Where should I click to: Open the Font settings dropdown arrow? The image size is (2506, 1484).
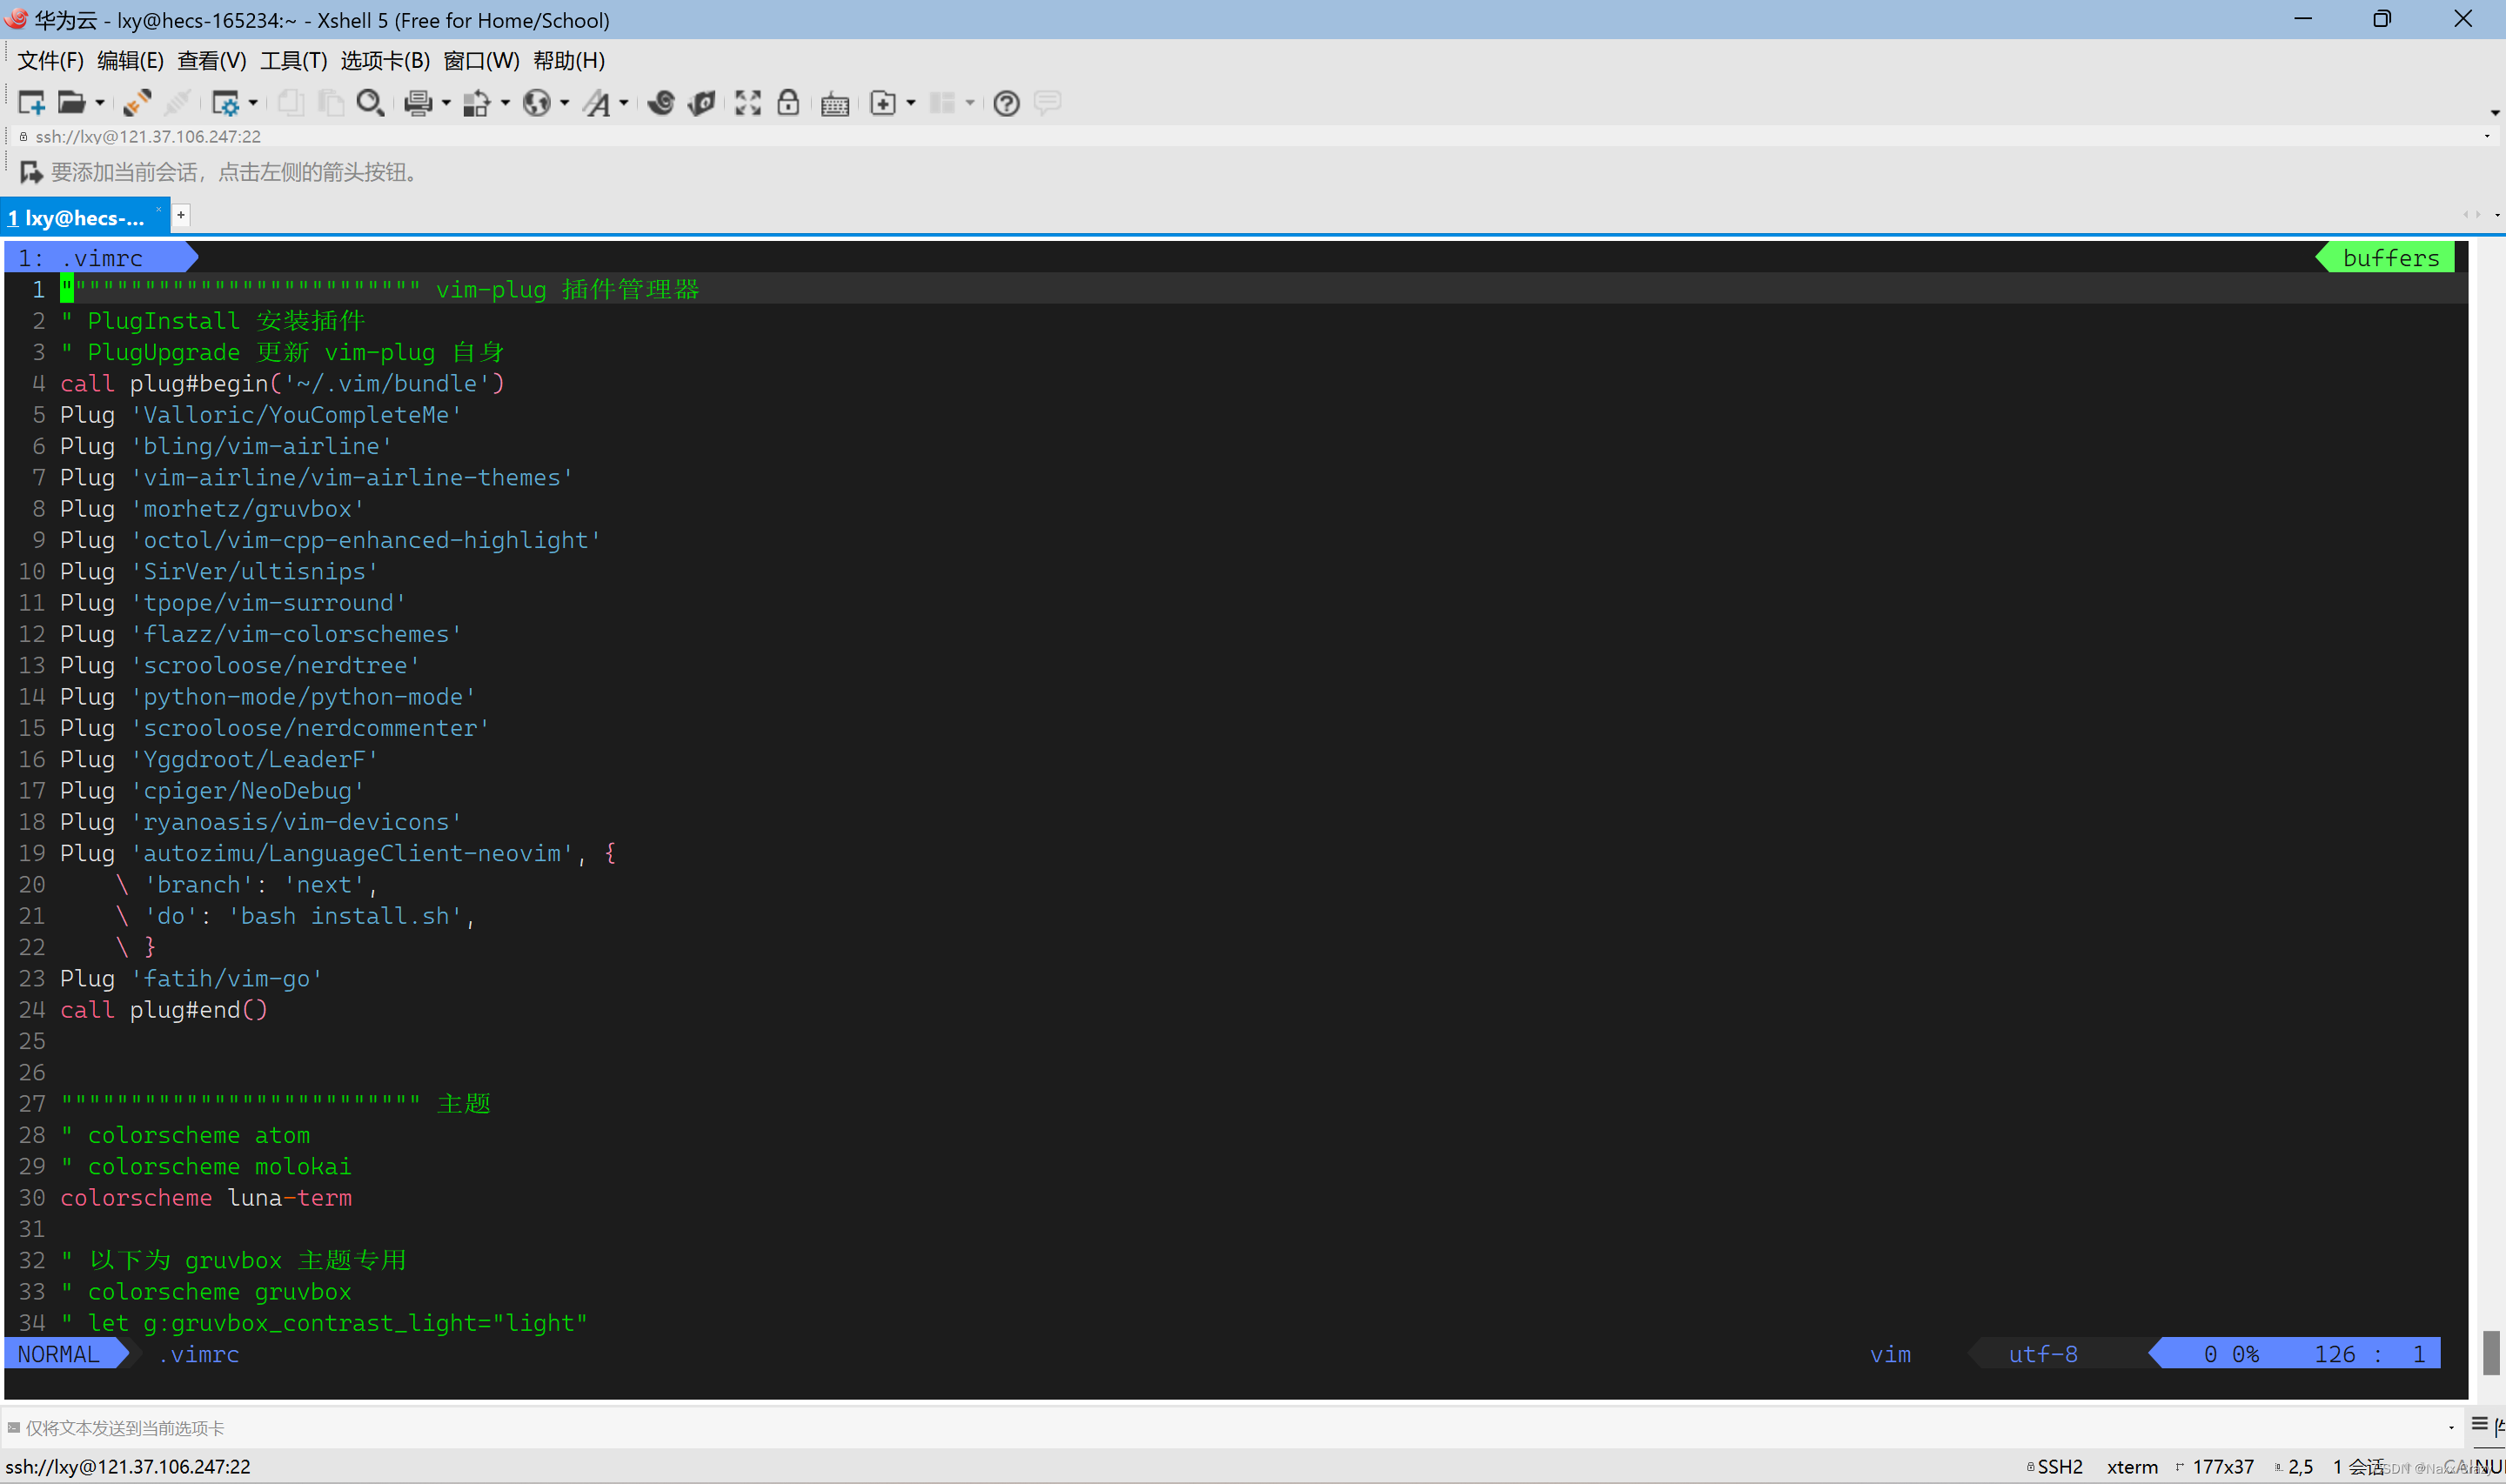[x=622, y=102]
